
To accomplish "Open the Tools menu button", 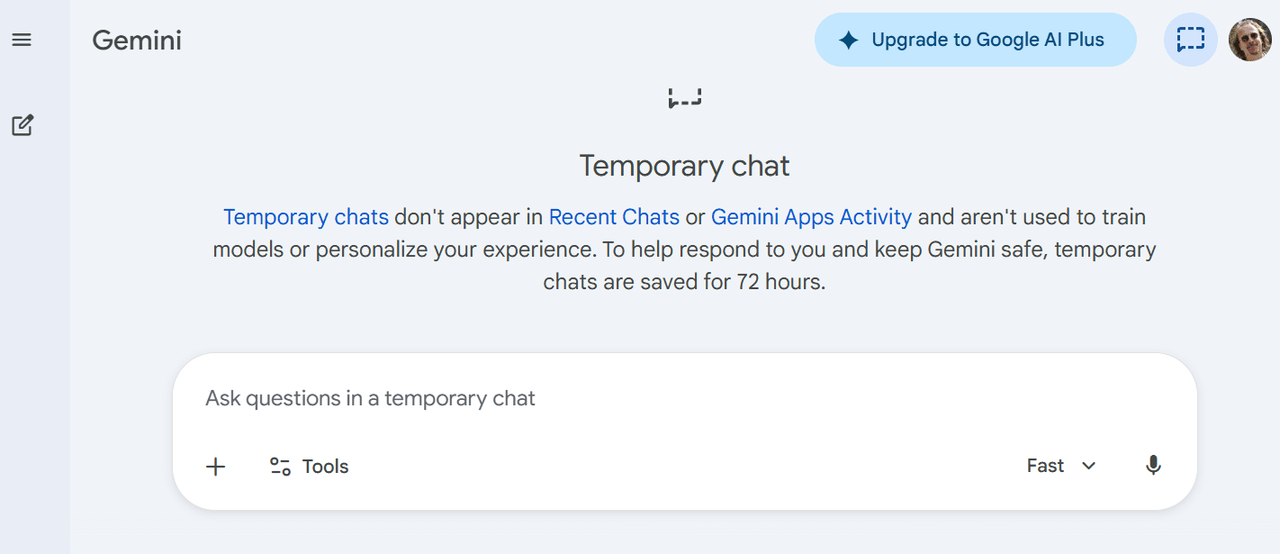I will (x=309, y=466).
